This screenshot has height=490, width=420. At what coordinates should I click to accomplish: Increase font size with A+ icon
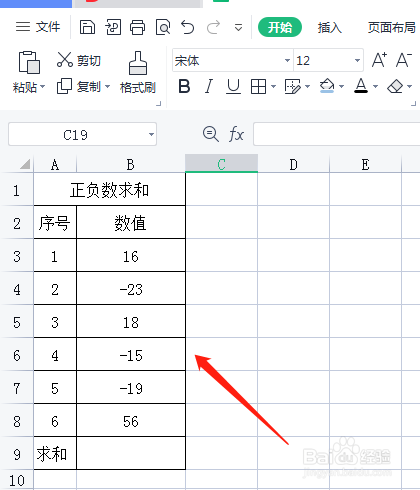pyautogui.click(x=379, y=60)
